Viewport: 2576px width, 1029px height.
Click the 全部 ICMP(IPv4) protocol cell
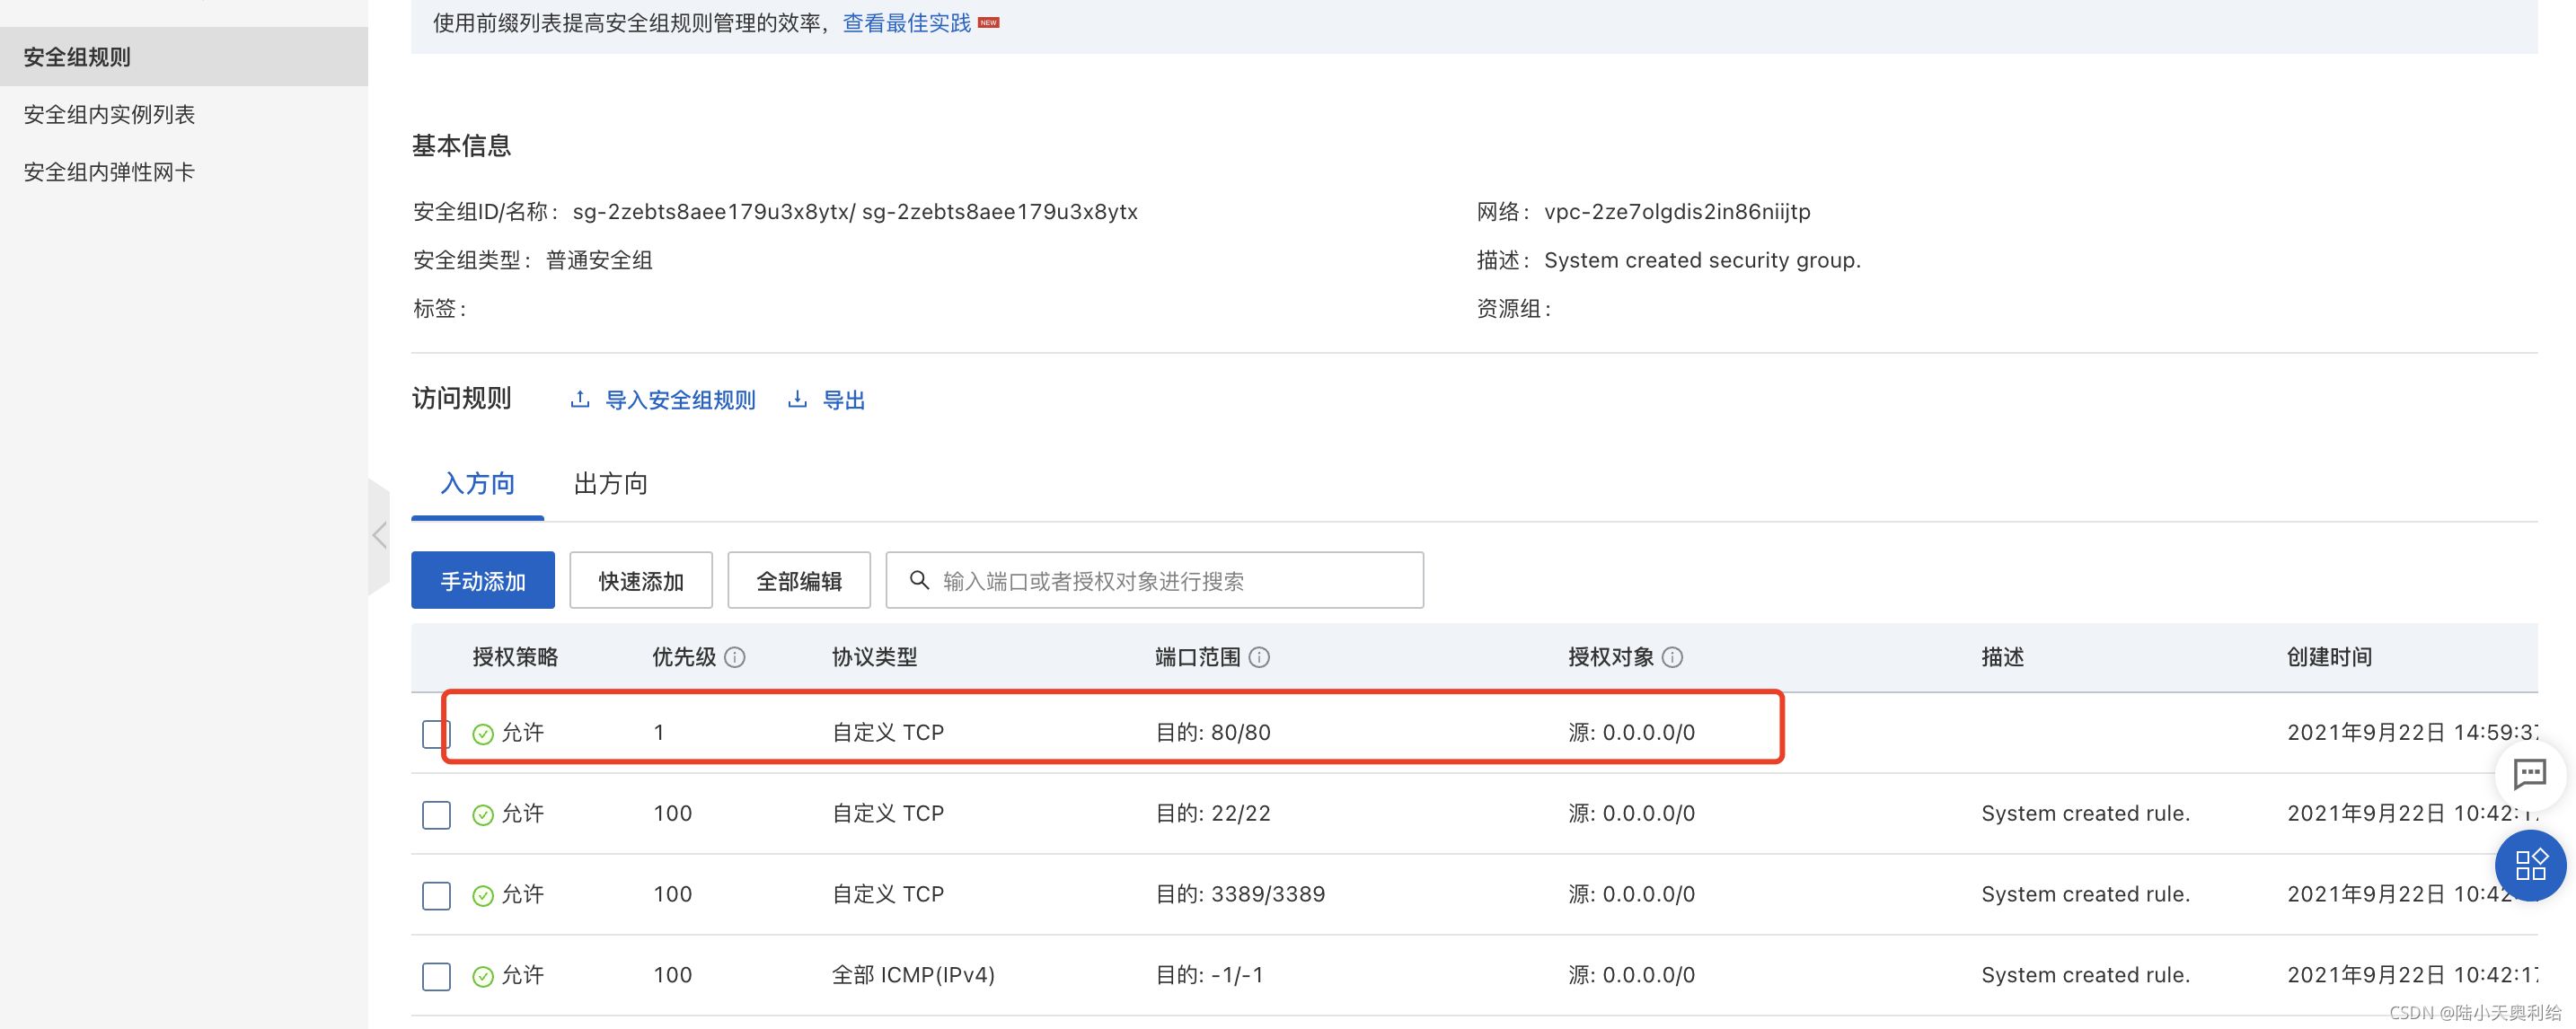pyautogui.click(x=914, y=976)
